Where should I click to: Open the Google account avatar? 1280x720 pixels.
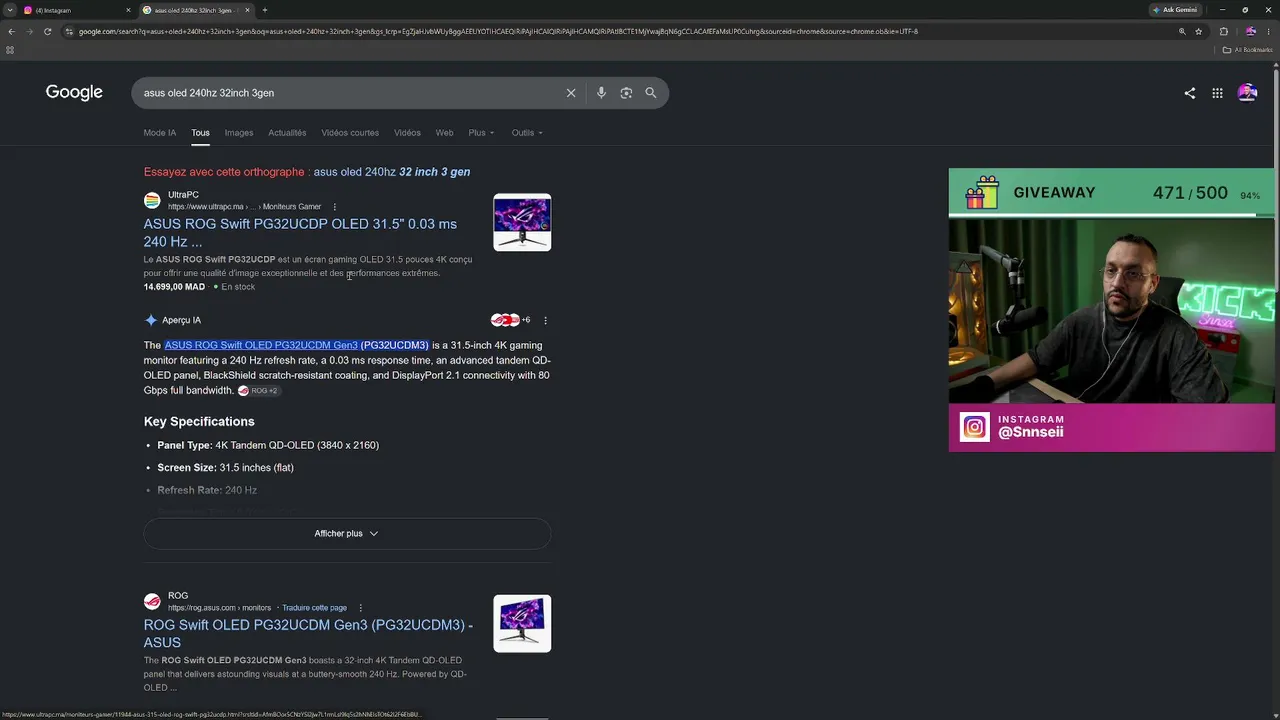[x=1247, y=93]
